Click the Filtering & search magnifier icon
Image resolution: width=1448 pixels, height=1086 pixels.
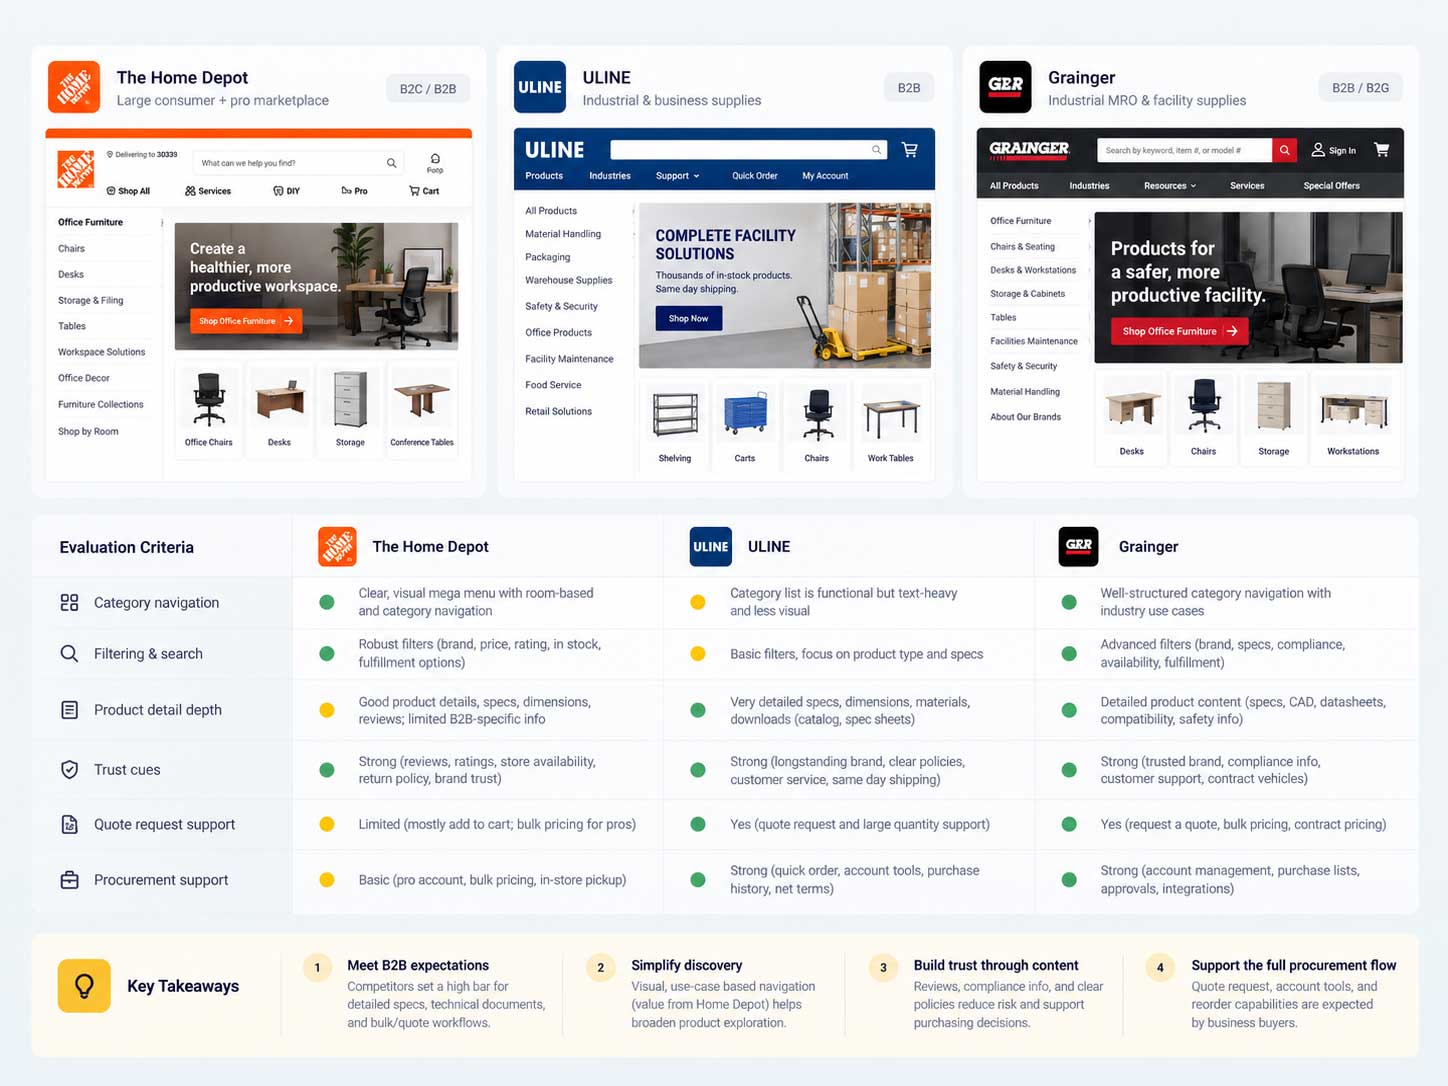pos(69,653)
